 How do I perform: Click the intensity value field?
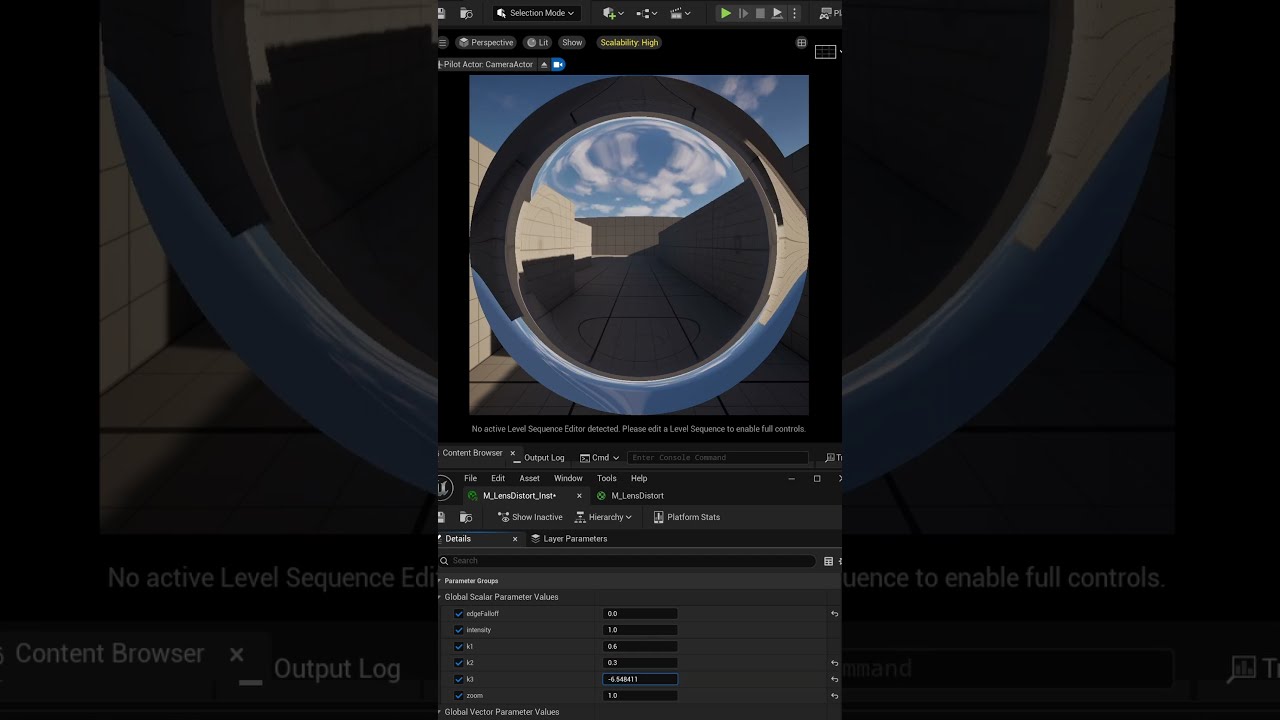tap(640, 630)
